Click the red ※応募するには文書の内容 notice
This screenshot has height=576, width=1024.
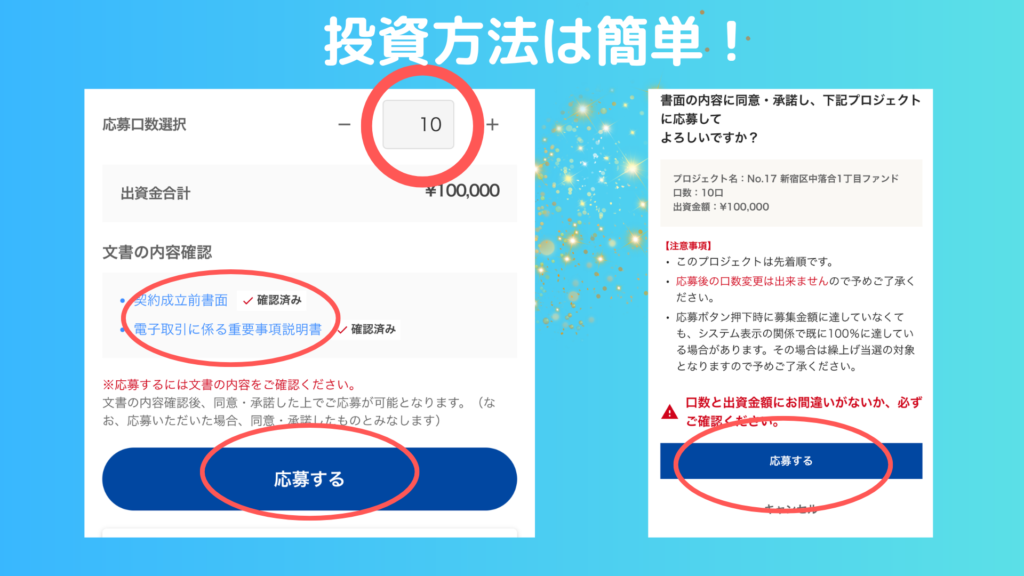229,385
